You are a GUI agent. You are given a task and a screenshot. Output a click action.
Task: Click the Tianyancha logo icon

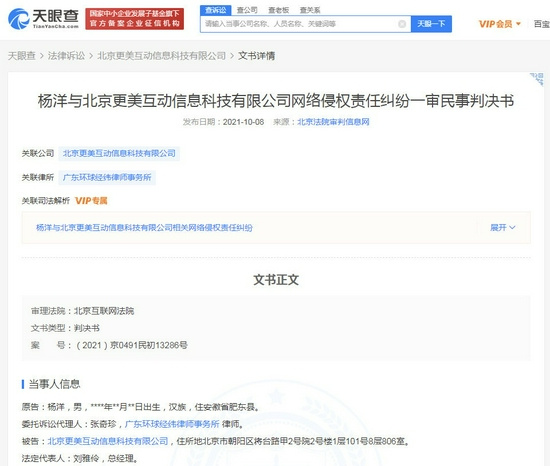(x=18, y=19)
